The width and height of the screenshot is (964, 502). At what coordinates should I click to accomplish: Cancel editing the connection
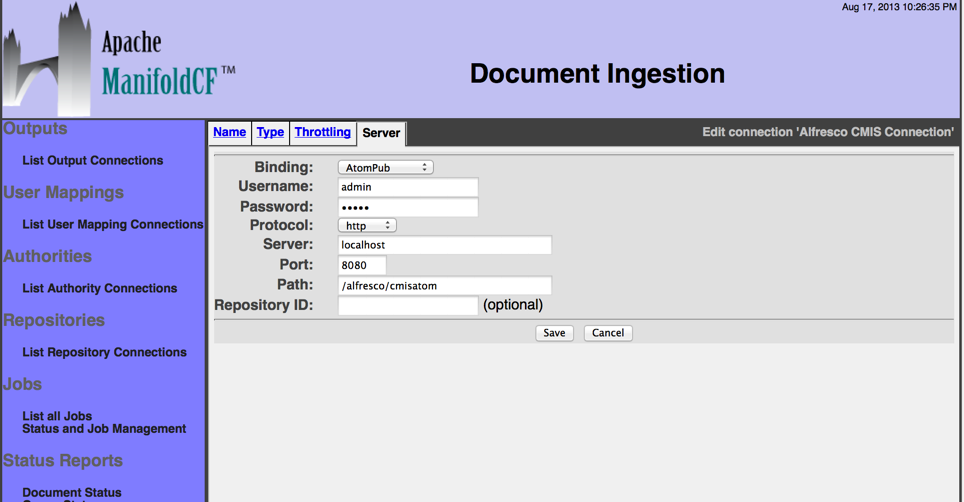tap(608, 333)
